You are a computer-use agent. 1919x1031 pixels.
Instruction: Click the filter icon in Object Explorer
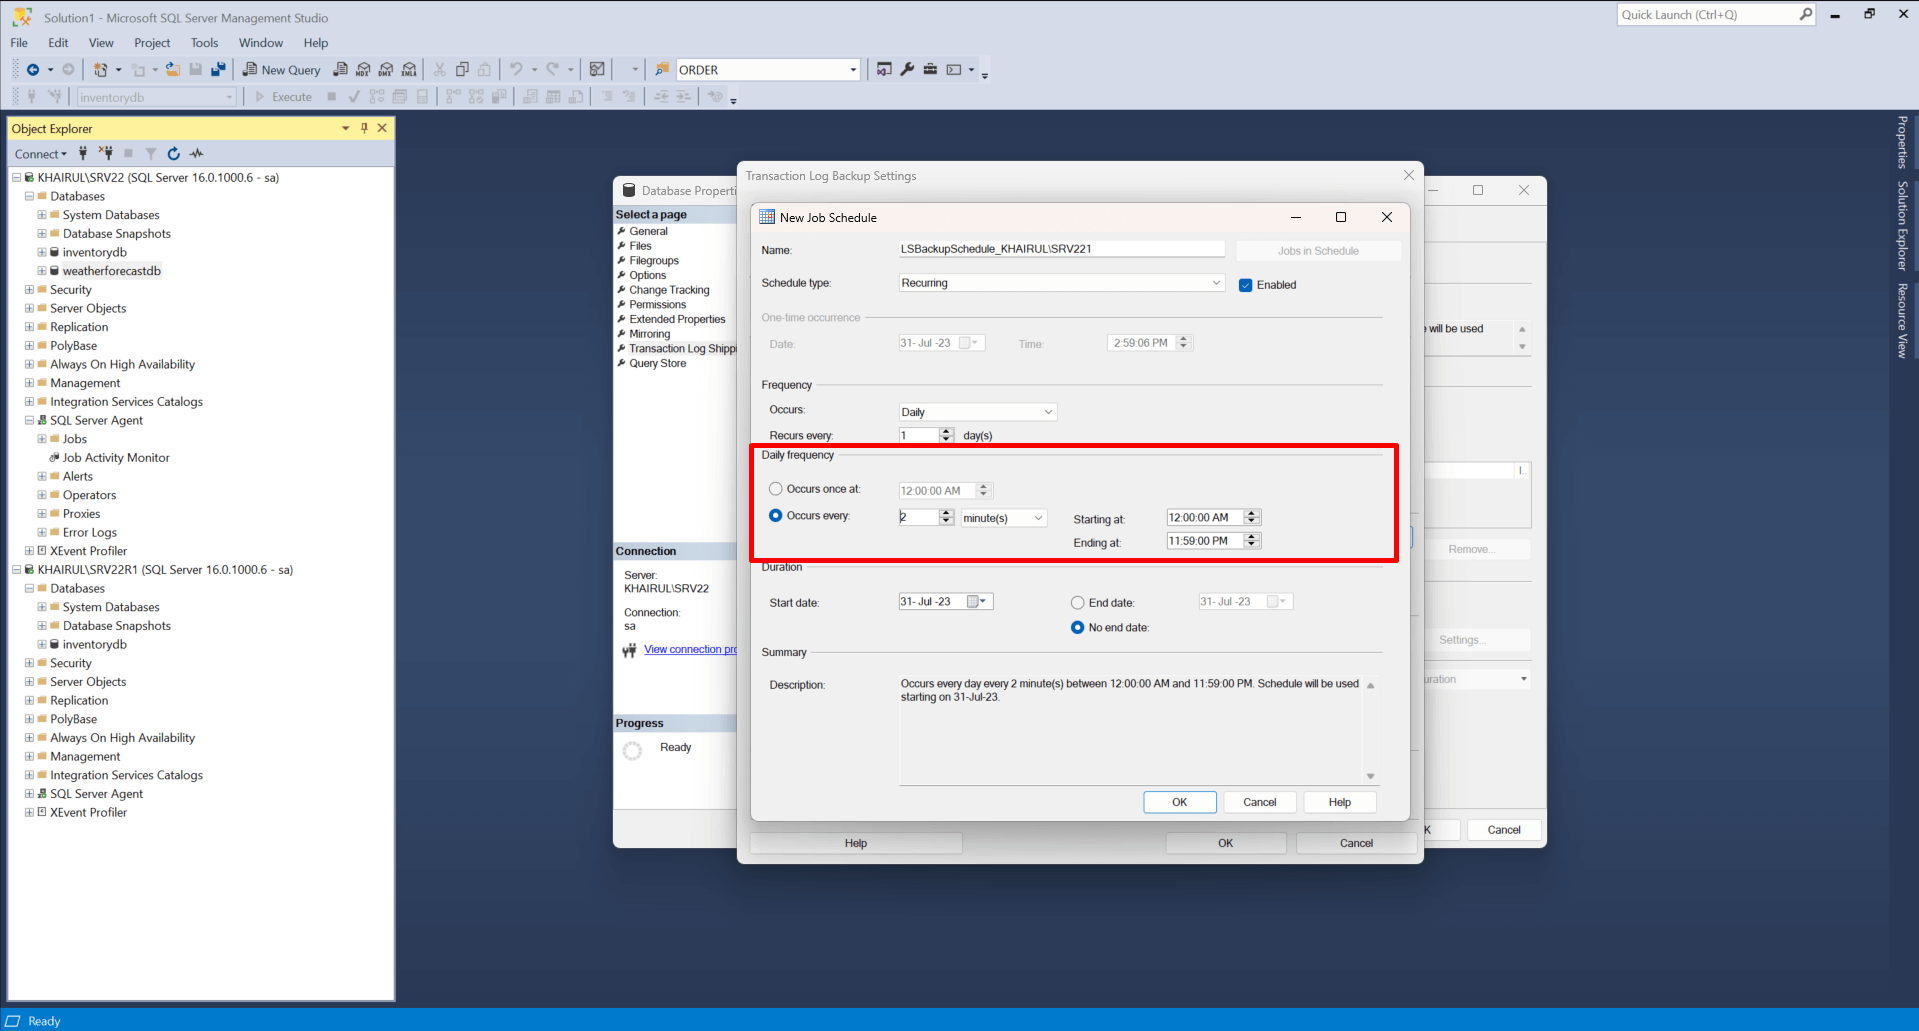[x=151, y=154]
